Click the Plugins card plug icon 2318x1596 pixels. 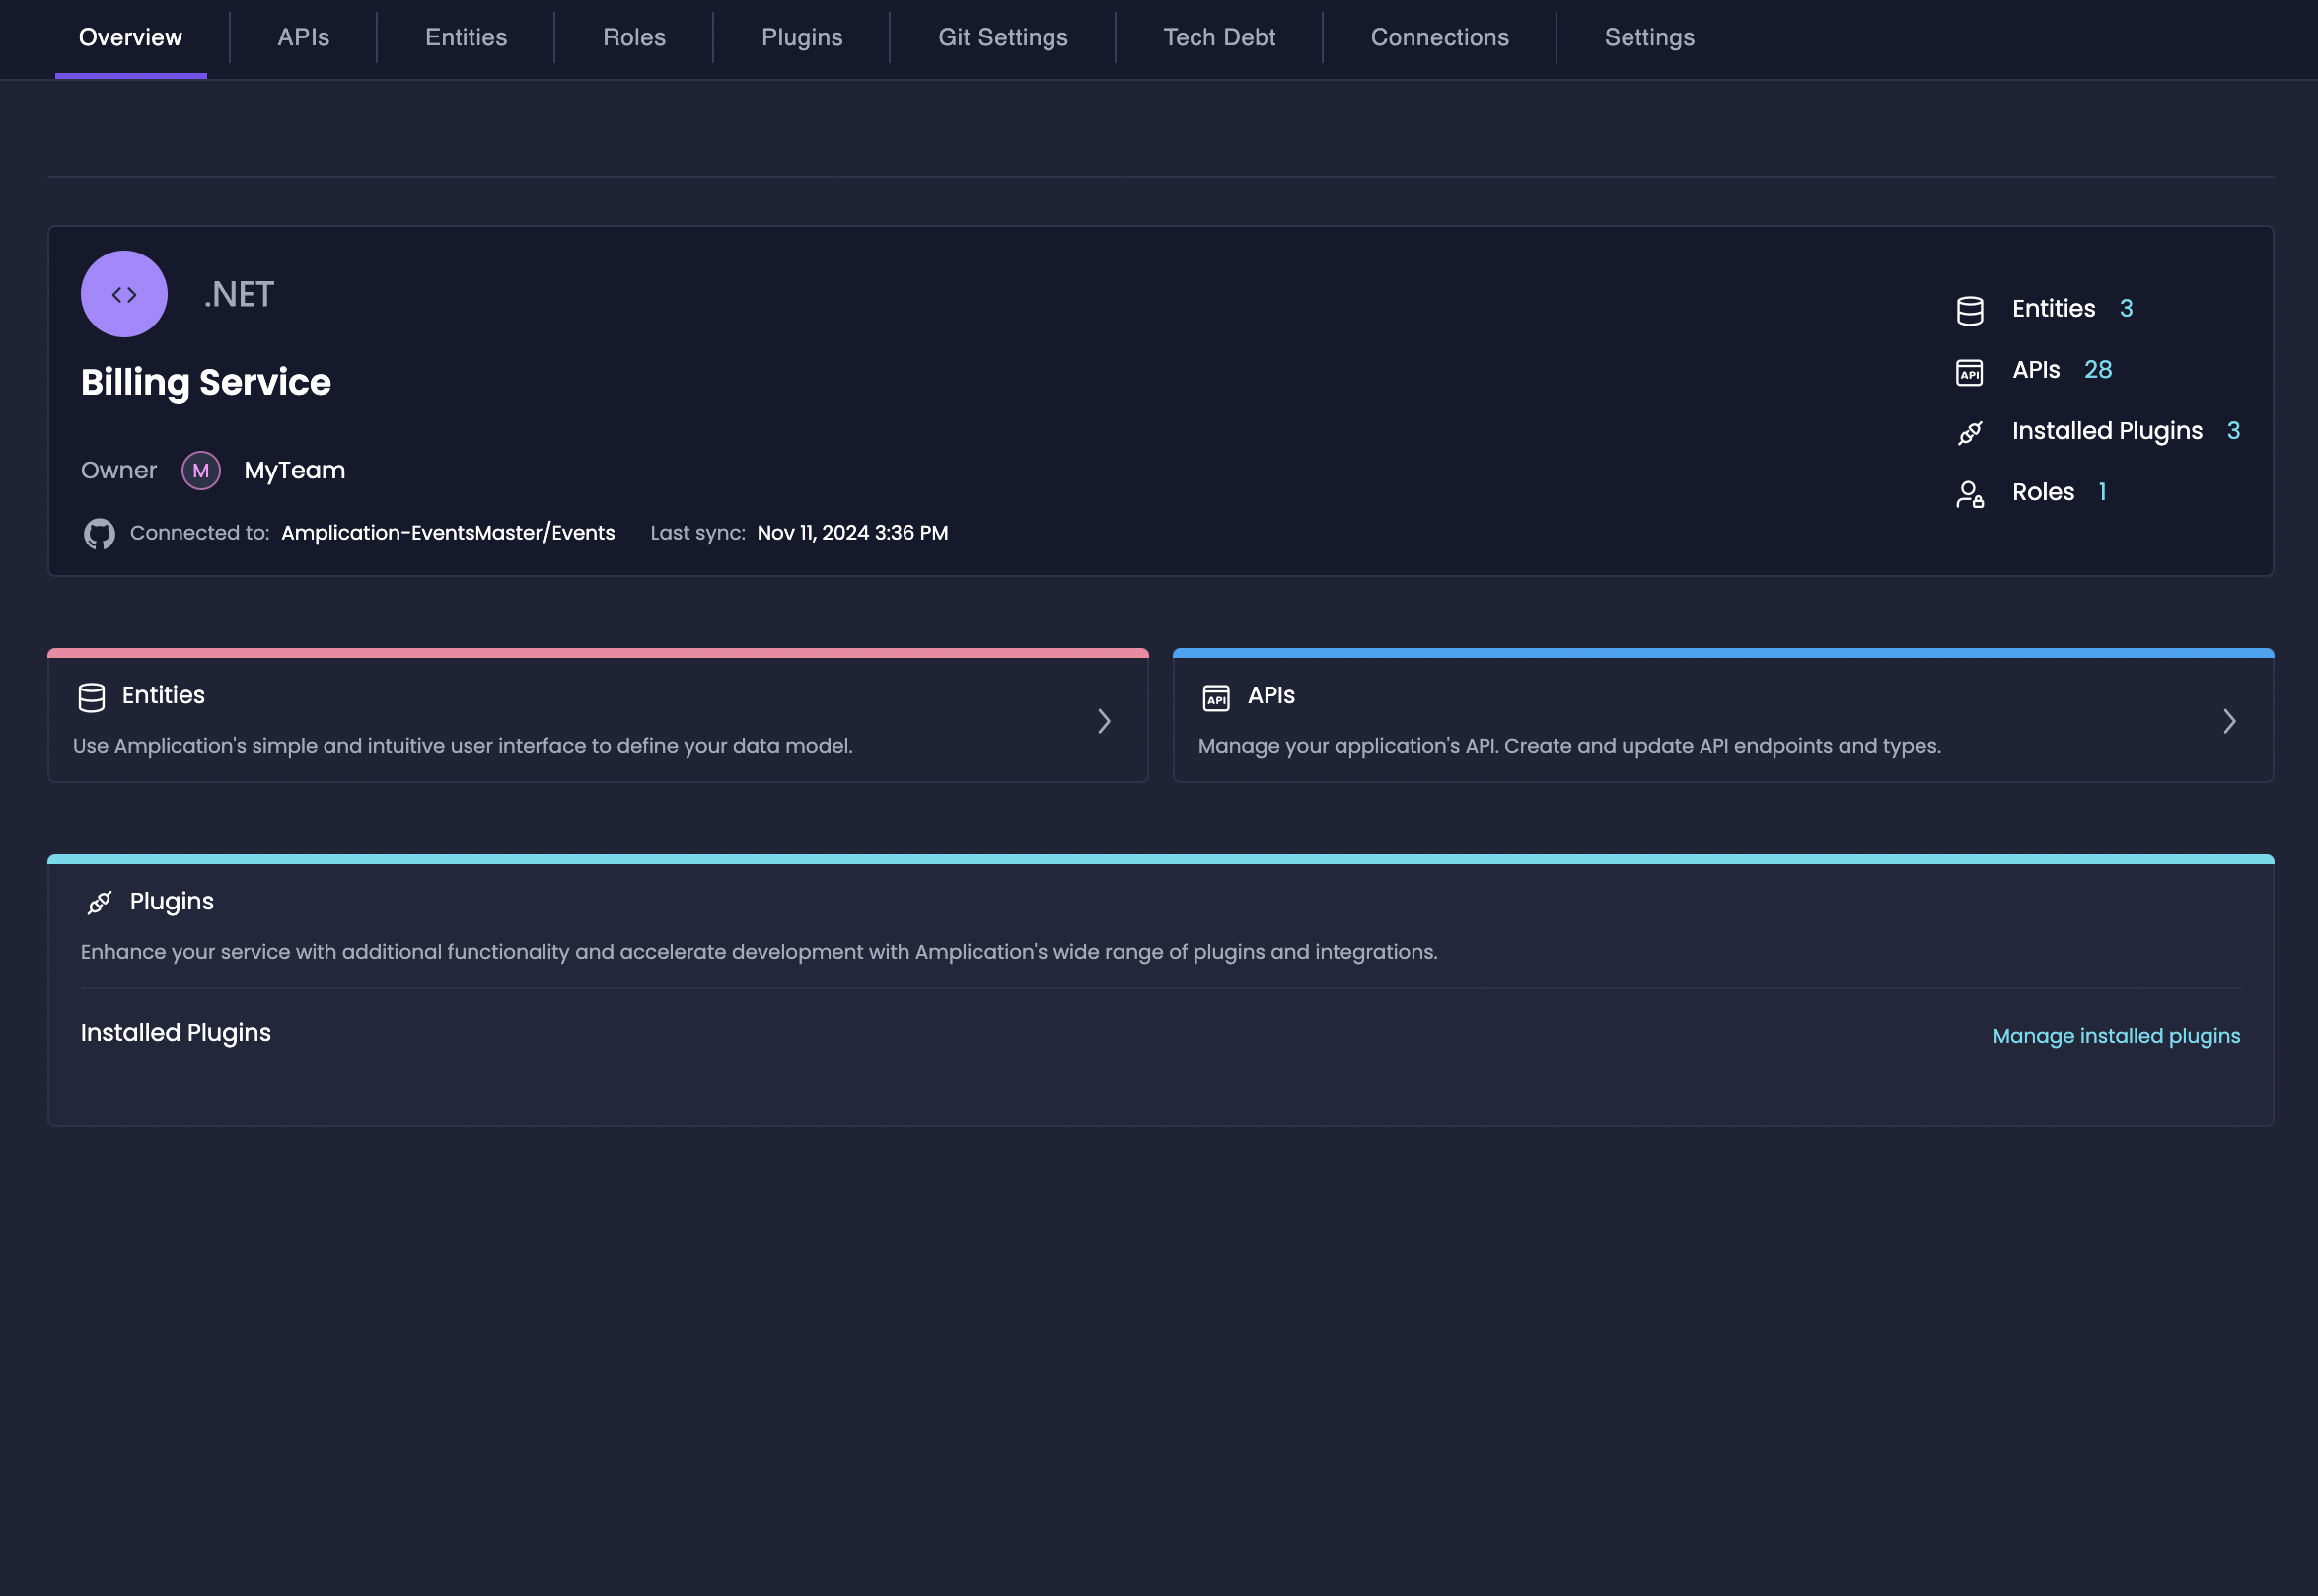click(x=99, y=903)
